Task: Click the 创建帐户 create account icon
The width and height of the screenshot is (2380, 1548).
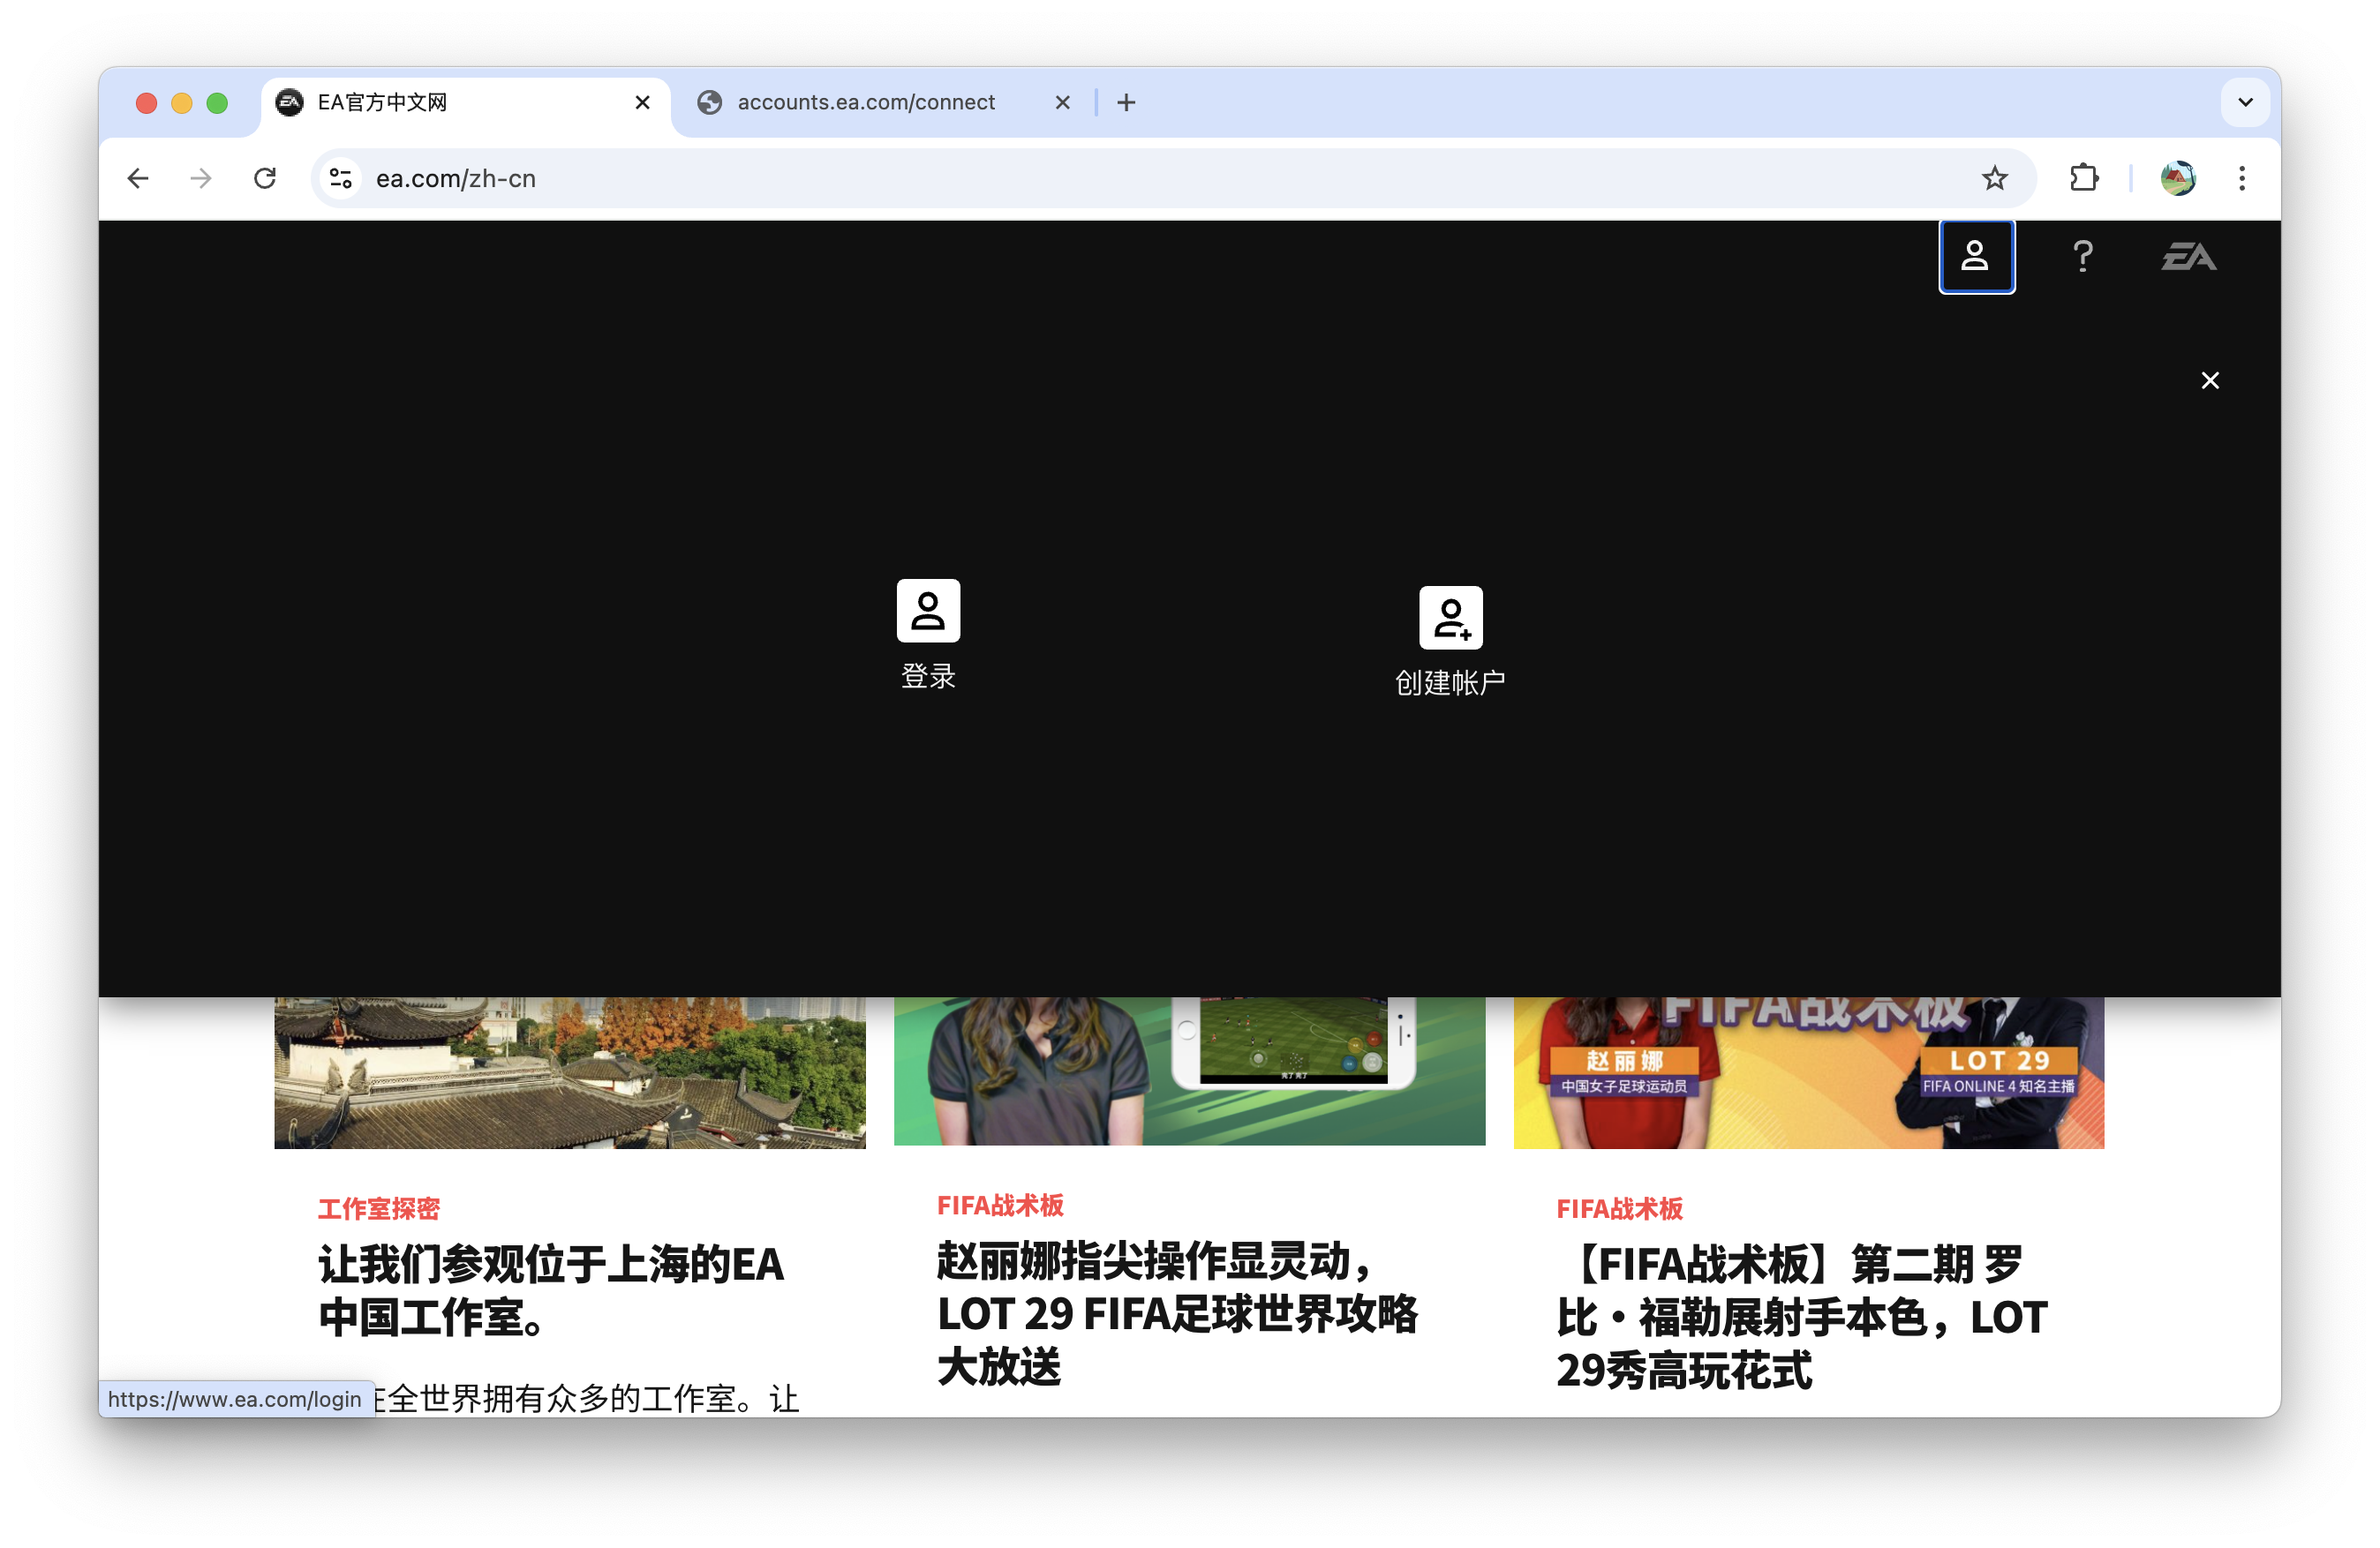Action: pyautogui.click(x=1450, y=617)
